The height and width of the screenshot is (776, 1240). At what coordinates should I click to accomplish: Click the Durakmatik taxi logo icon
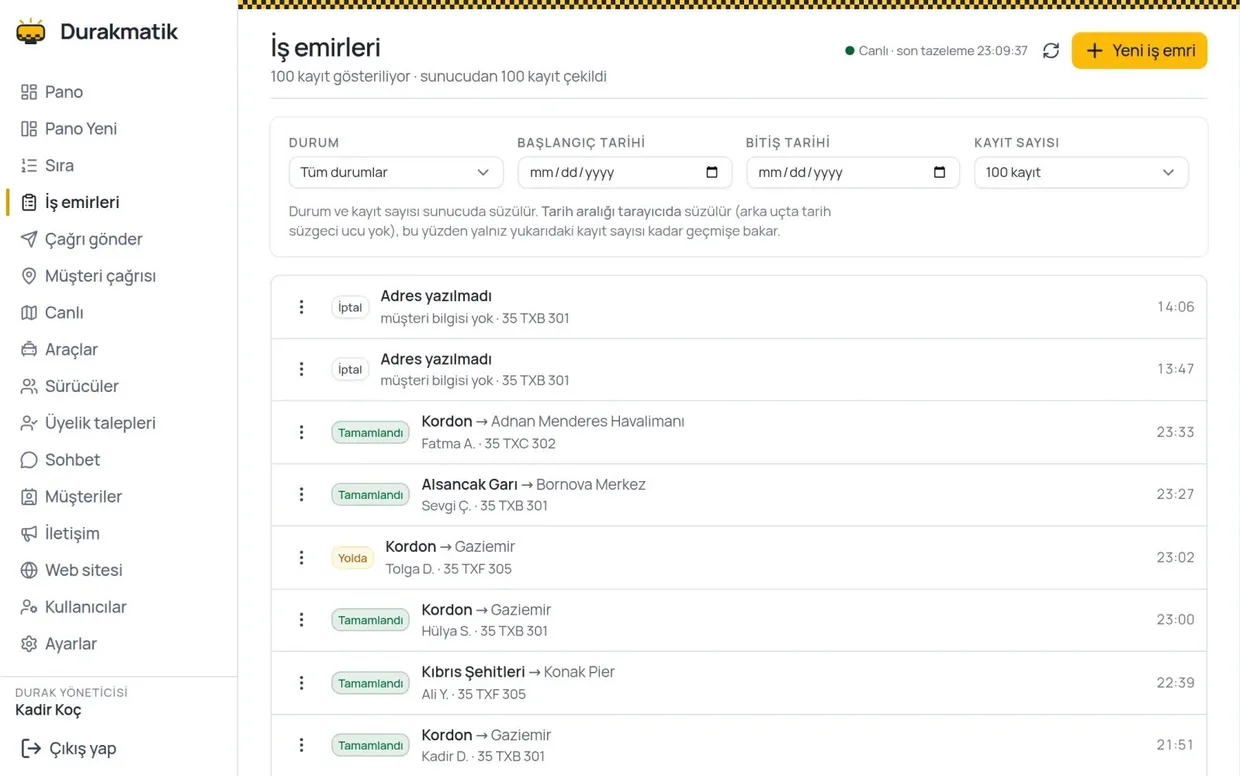click(31, 31)
